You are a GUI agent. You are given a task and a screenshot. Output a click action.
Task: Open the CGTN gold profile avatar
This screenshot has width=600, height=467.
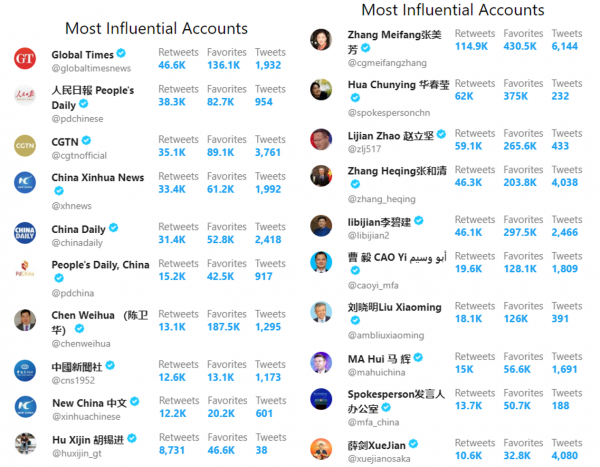click(x=25, y=146)
